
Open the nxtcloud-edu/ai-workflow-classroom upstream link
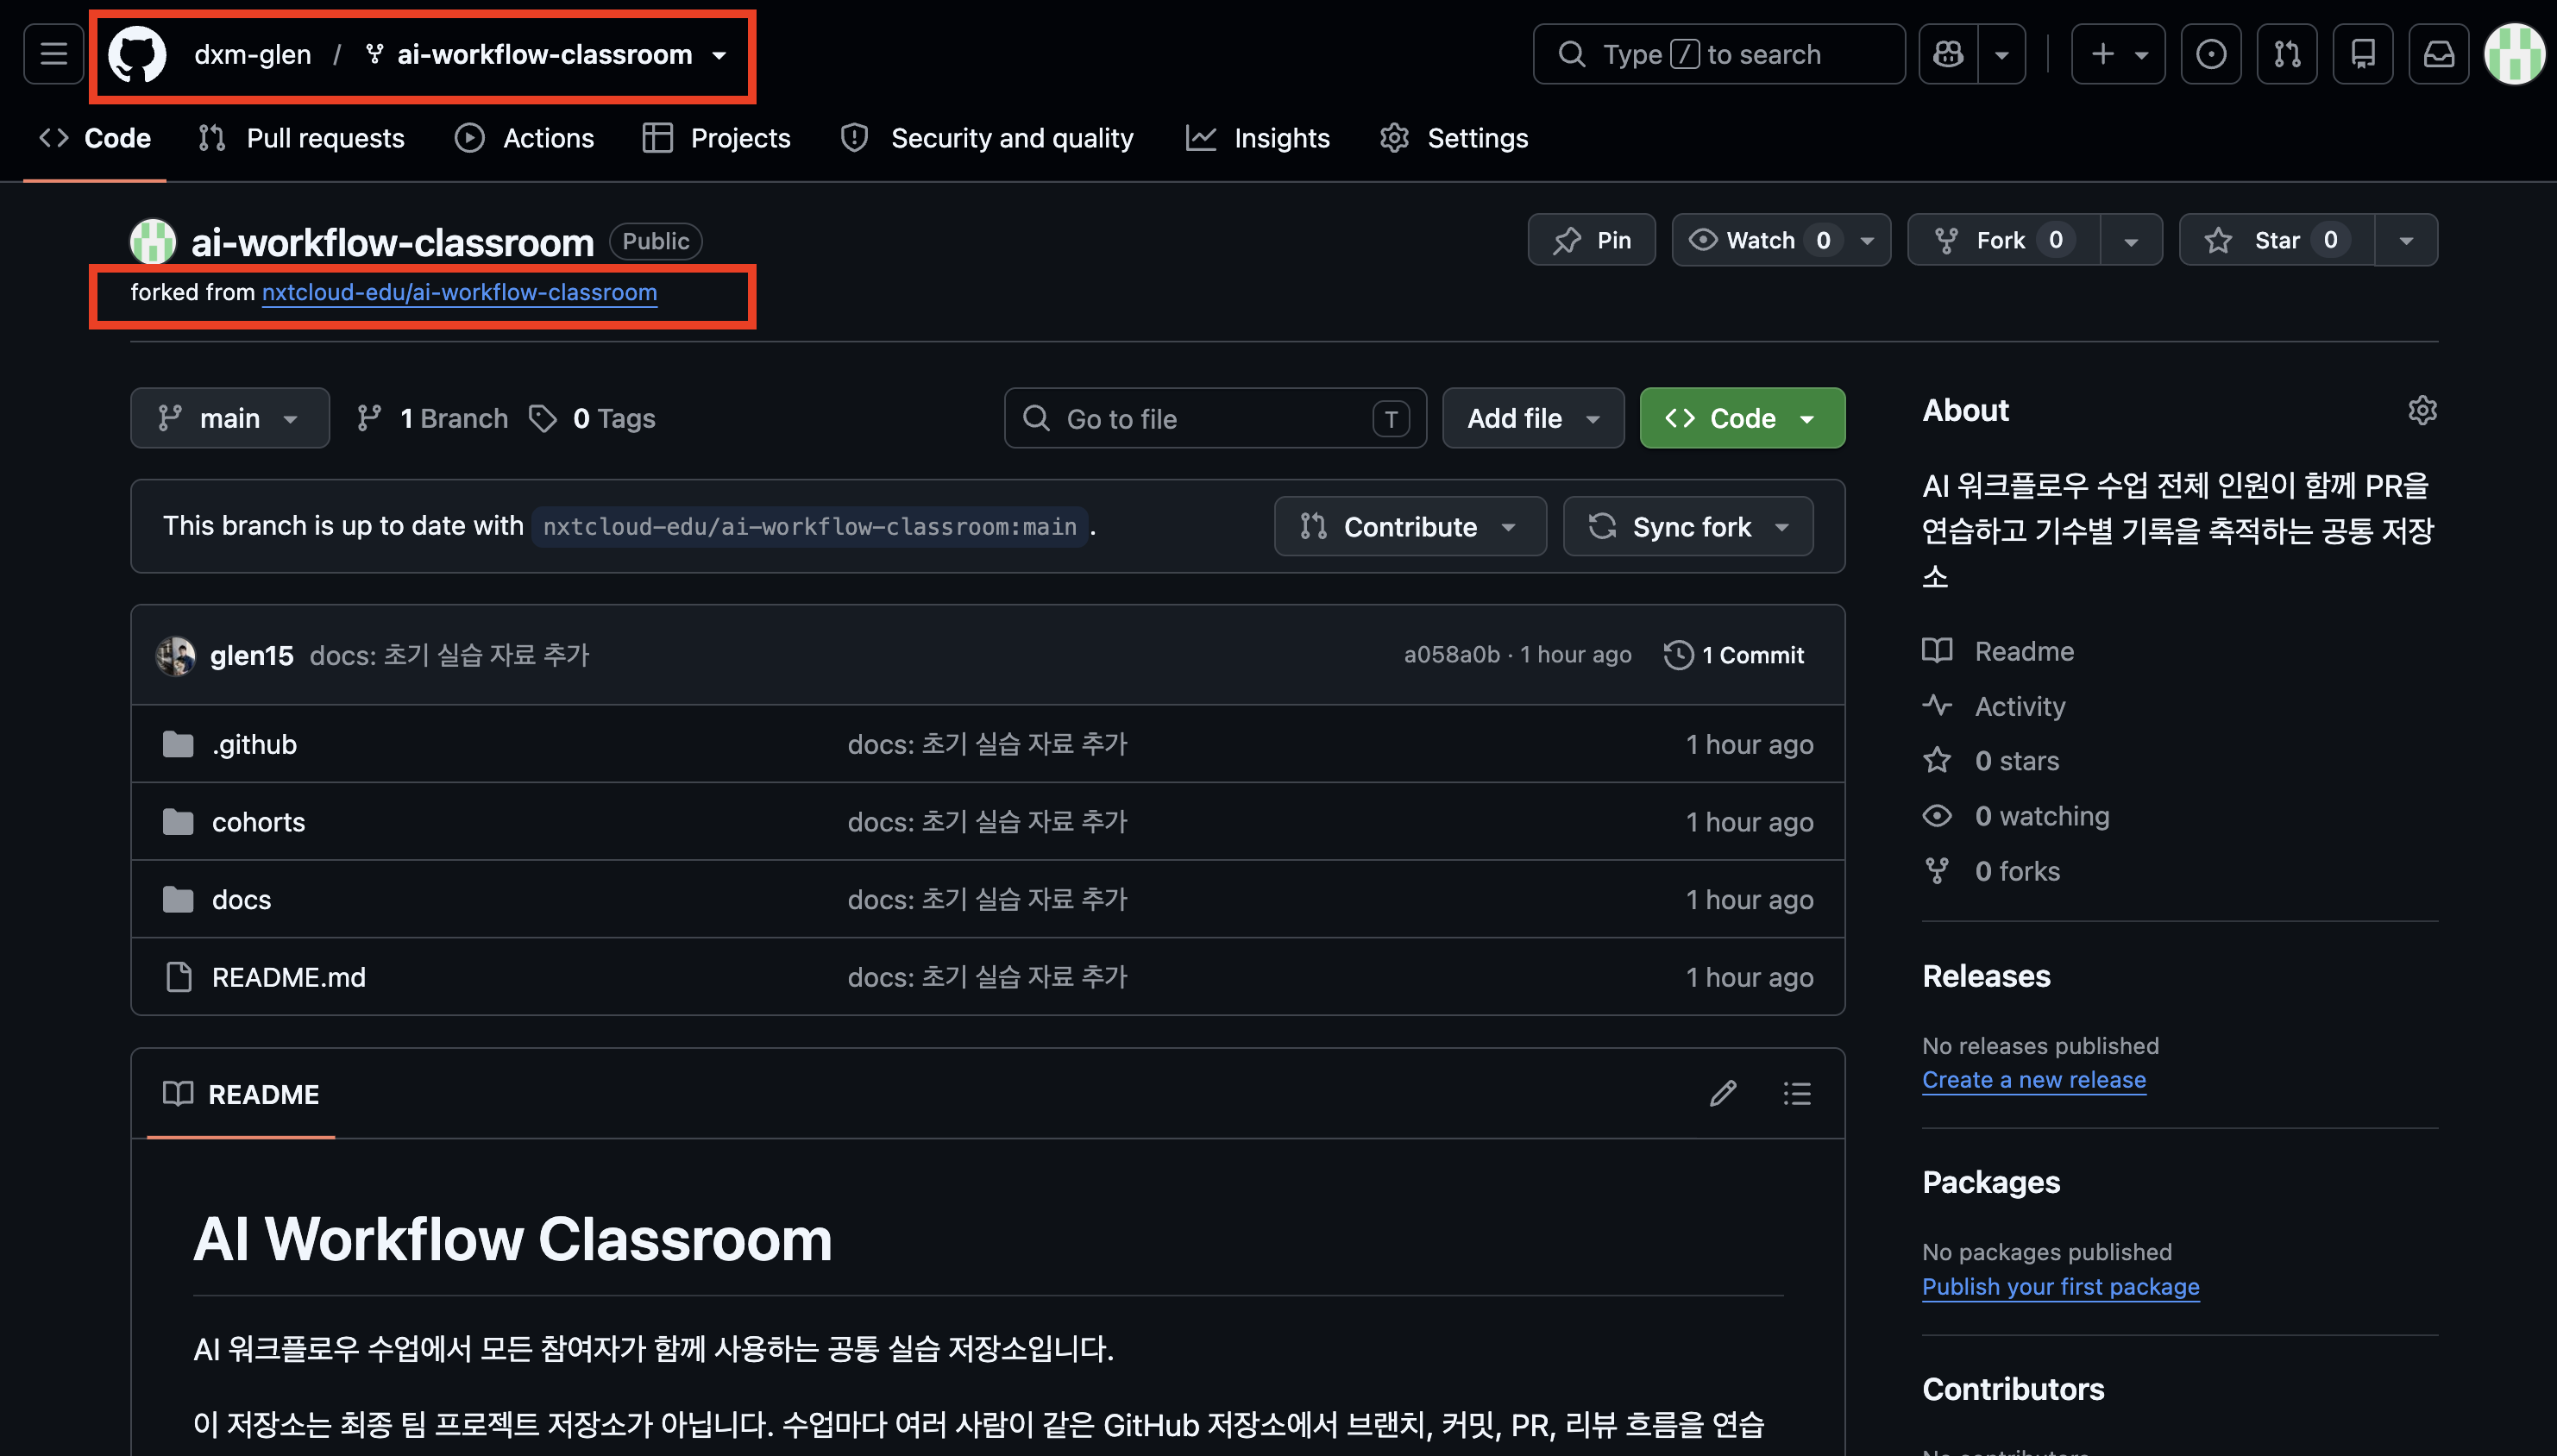[459, 292]
